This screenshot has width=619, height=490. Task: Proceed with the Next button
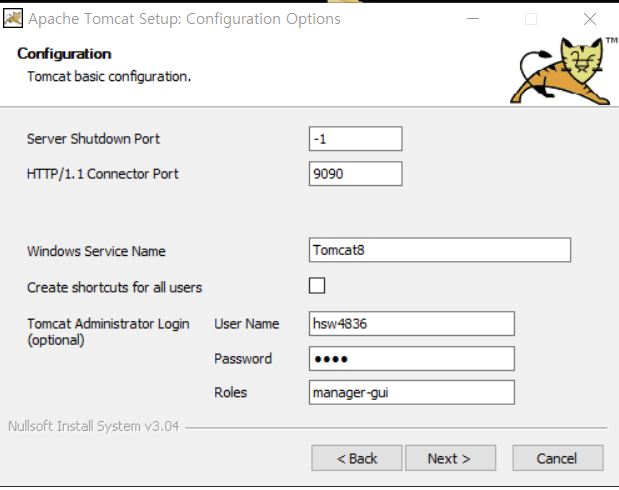(x=450, y=458)
